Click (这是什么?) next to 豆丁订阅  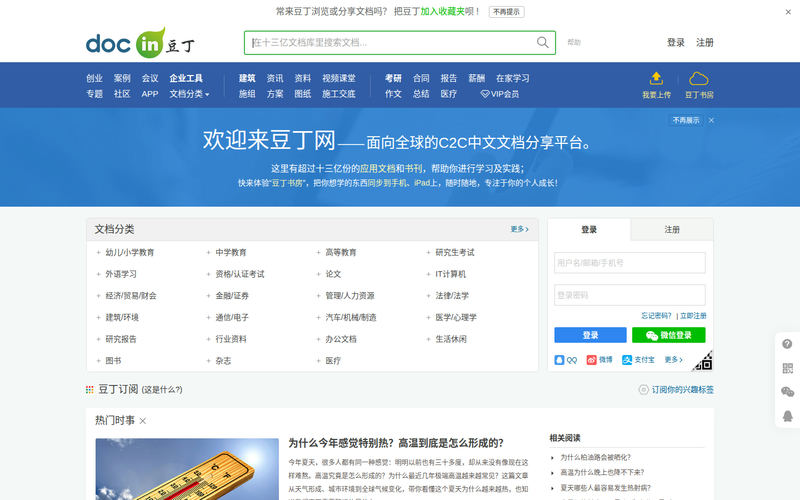[162, 390]
